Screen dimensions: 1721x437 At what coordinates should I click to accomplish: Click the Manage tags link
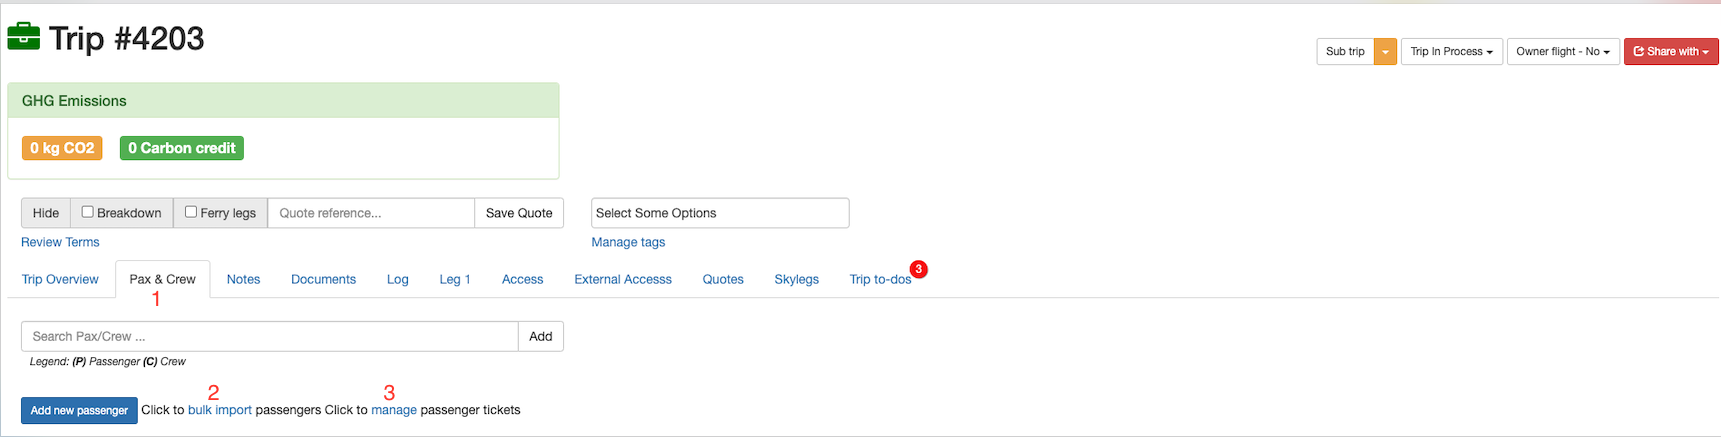(628, 242)
